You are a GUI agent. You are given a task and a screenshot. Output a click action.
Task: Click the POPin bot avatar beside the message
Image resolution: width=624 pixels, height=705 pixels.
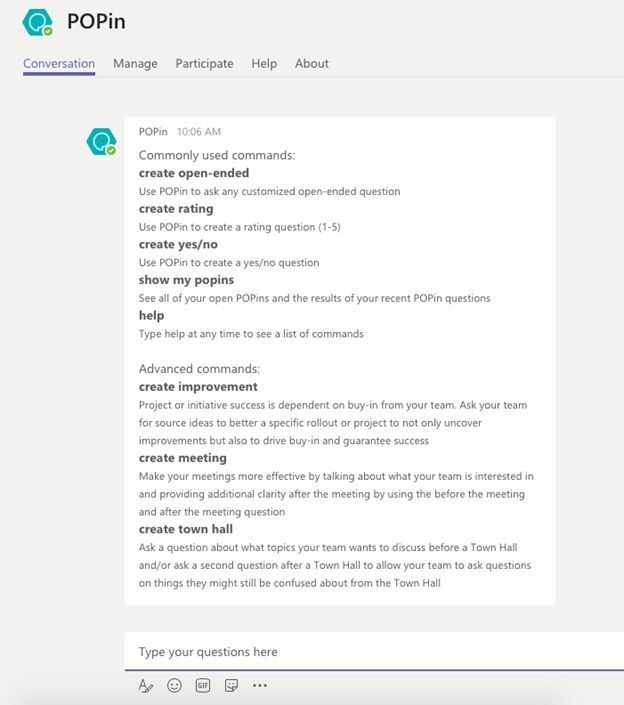(x=101, y=142)
